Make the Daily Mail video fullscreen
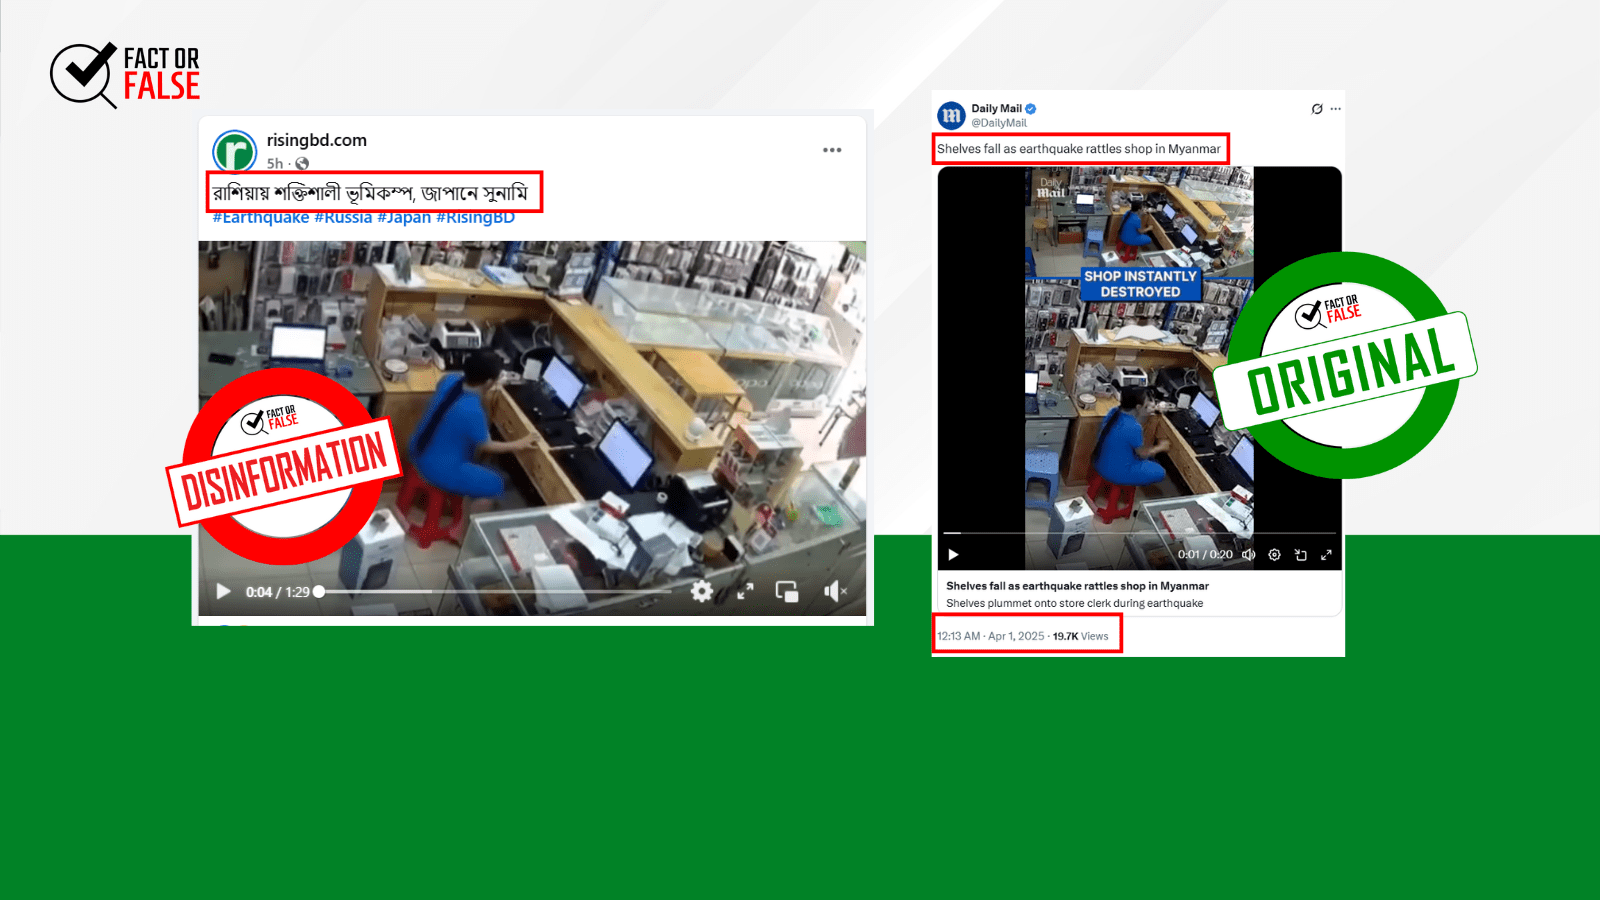The image size is (1600, 900). (1326, 555)
